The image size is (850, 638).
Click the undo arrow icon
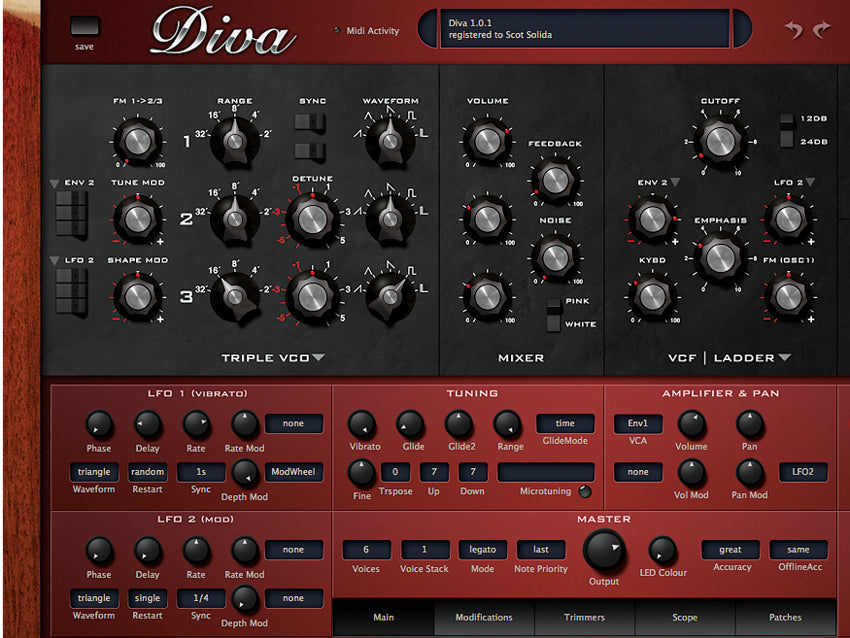pyautogui.click(x=794, y=30)
